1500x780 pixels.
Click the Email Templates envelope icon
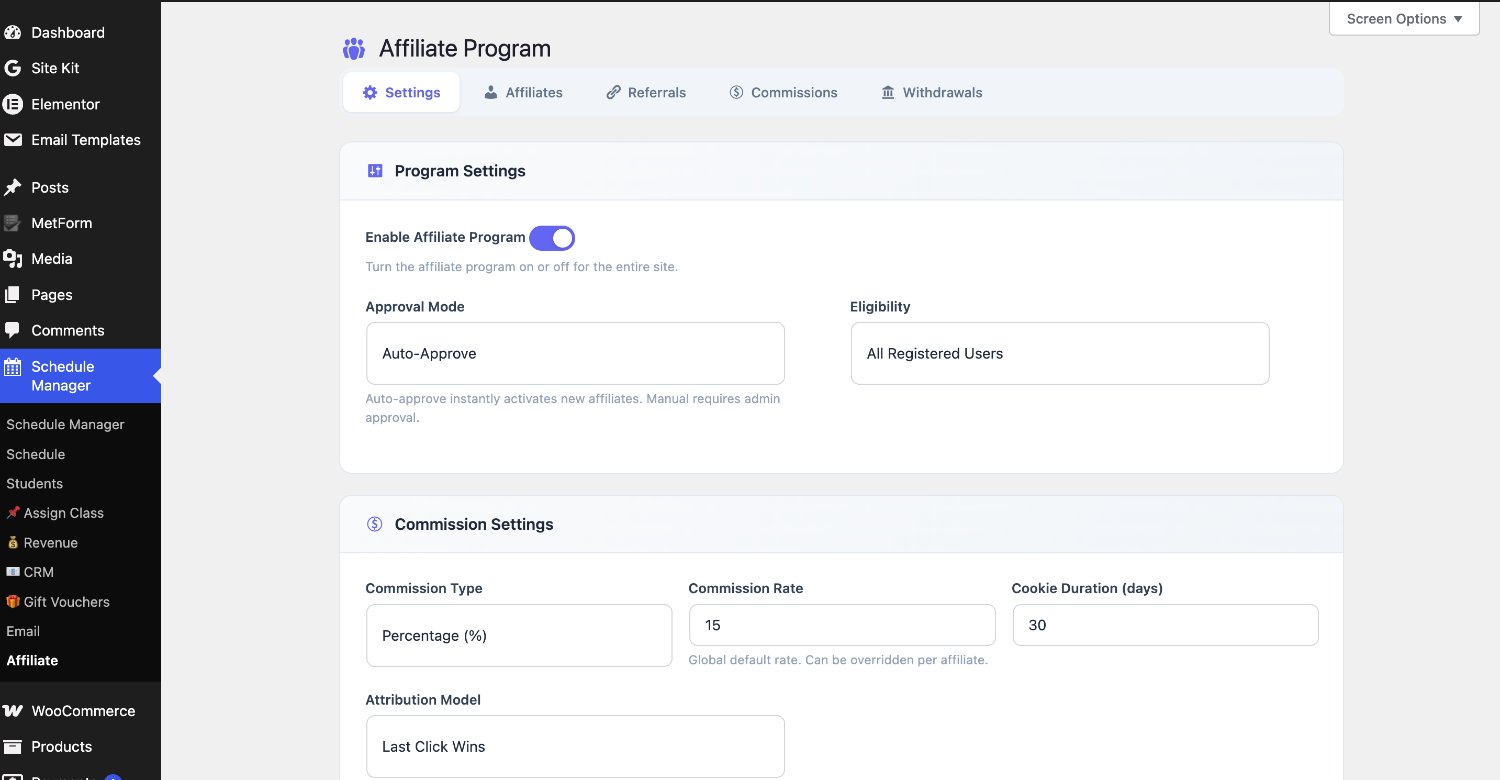[x=12, y=140]
